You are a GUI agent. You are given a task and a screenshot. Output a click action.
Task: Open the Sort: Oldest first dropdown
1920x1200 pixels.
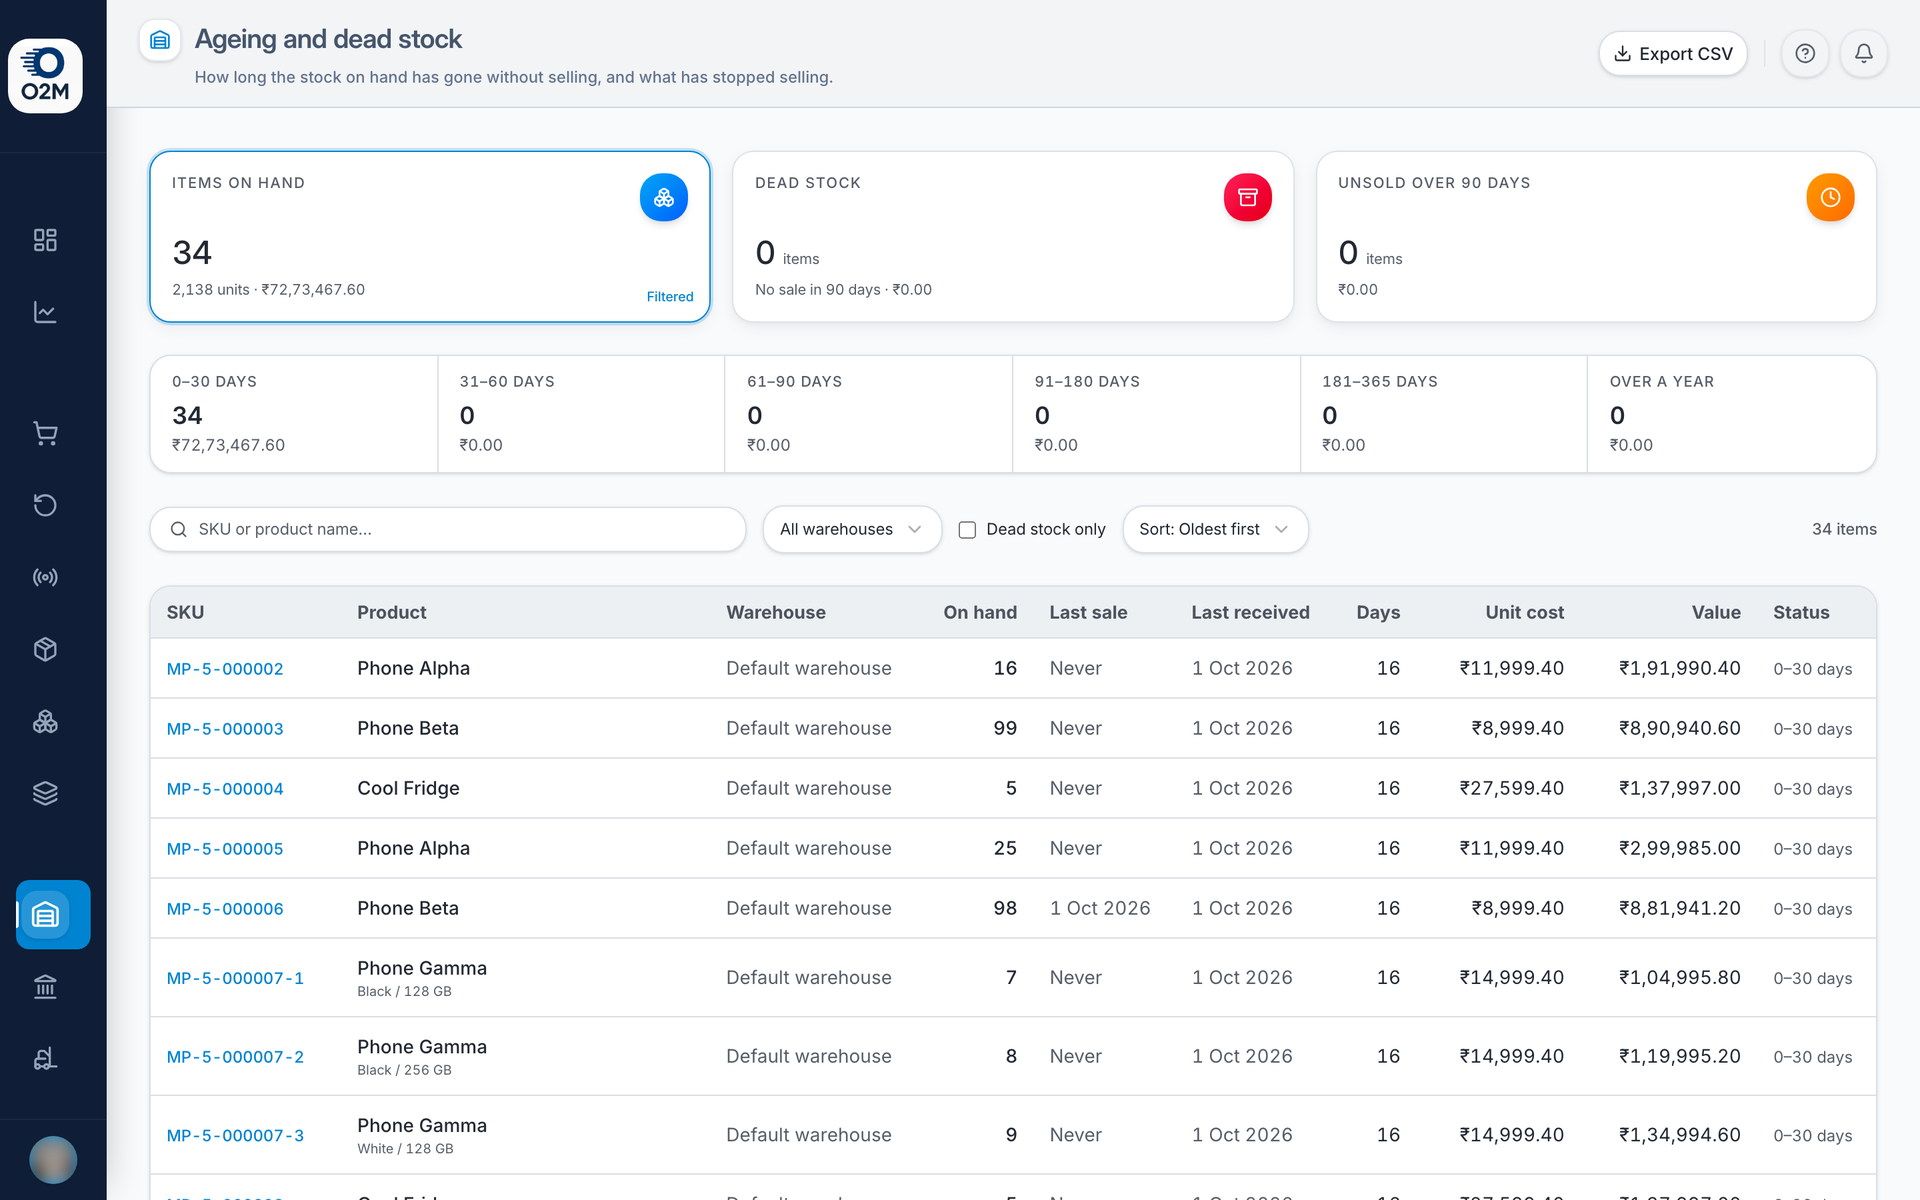(x=1215, y=529)
